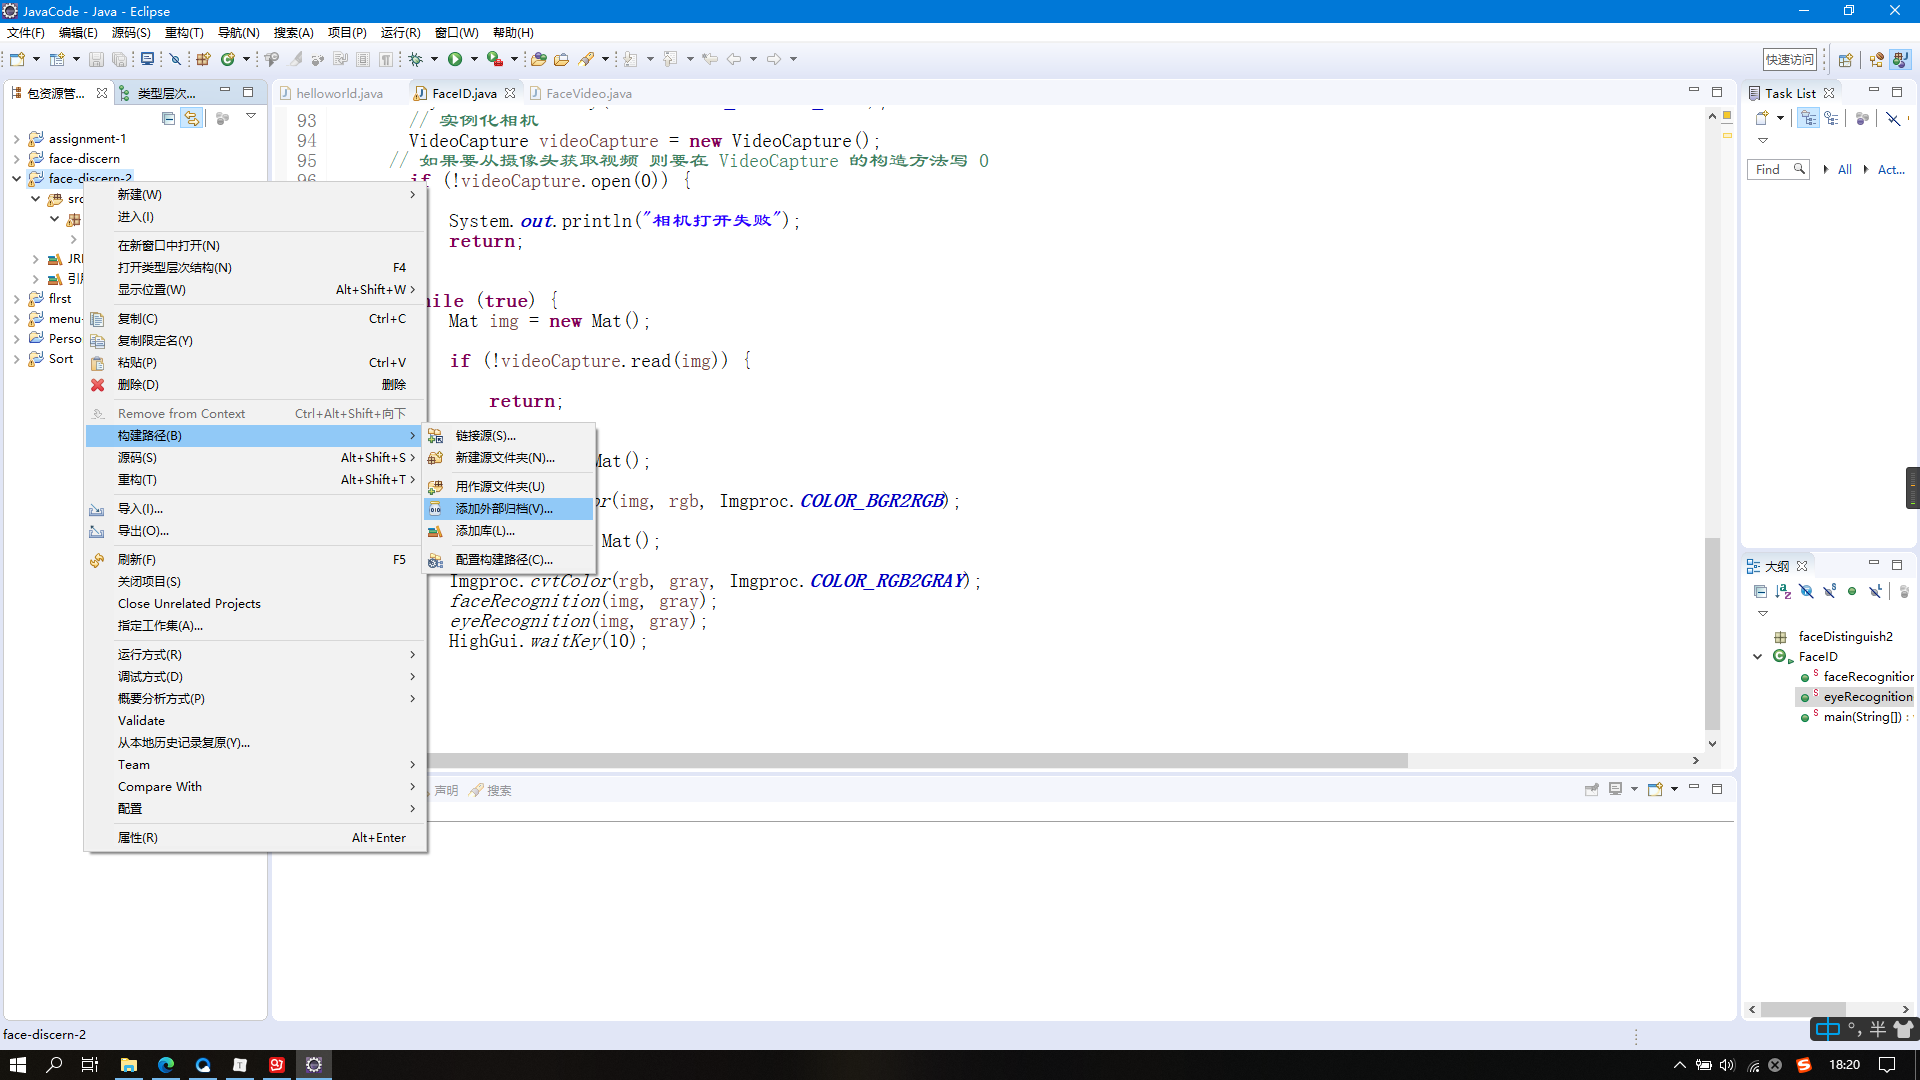This screenshot has height=1080, width=1920.
Task: Toggle Hide Non-Public Members in Outline
Action: tap(1852, 591)
